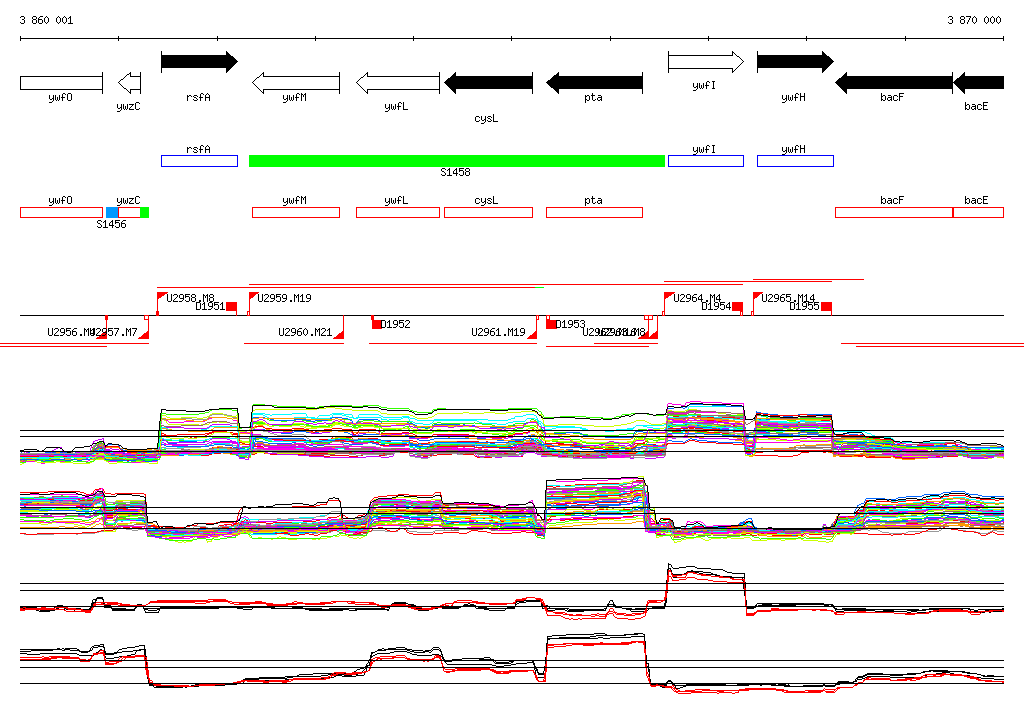Select the black bacF gene arrow
The width and height of the screenshot is (1024, 714).
[894, 83]
